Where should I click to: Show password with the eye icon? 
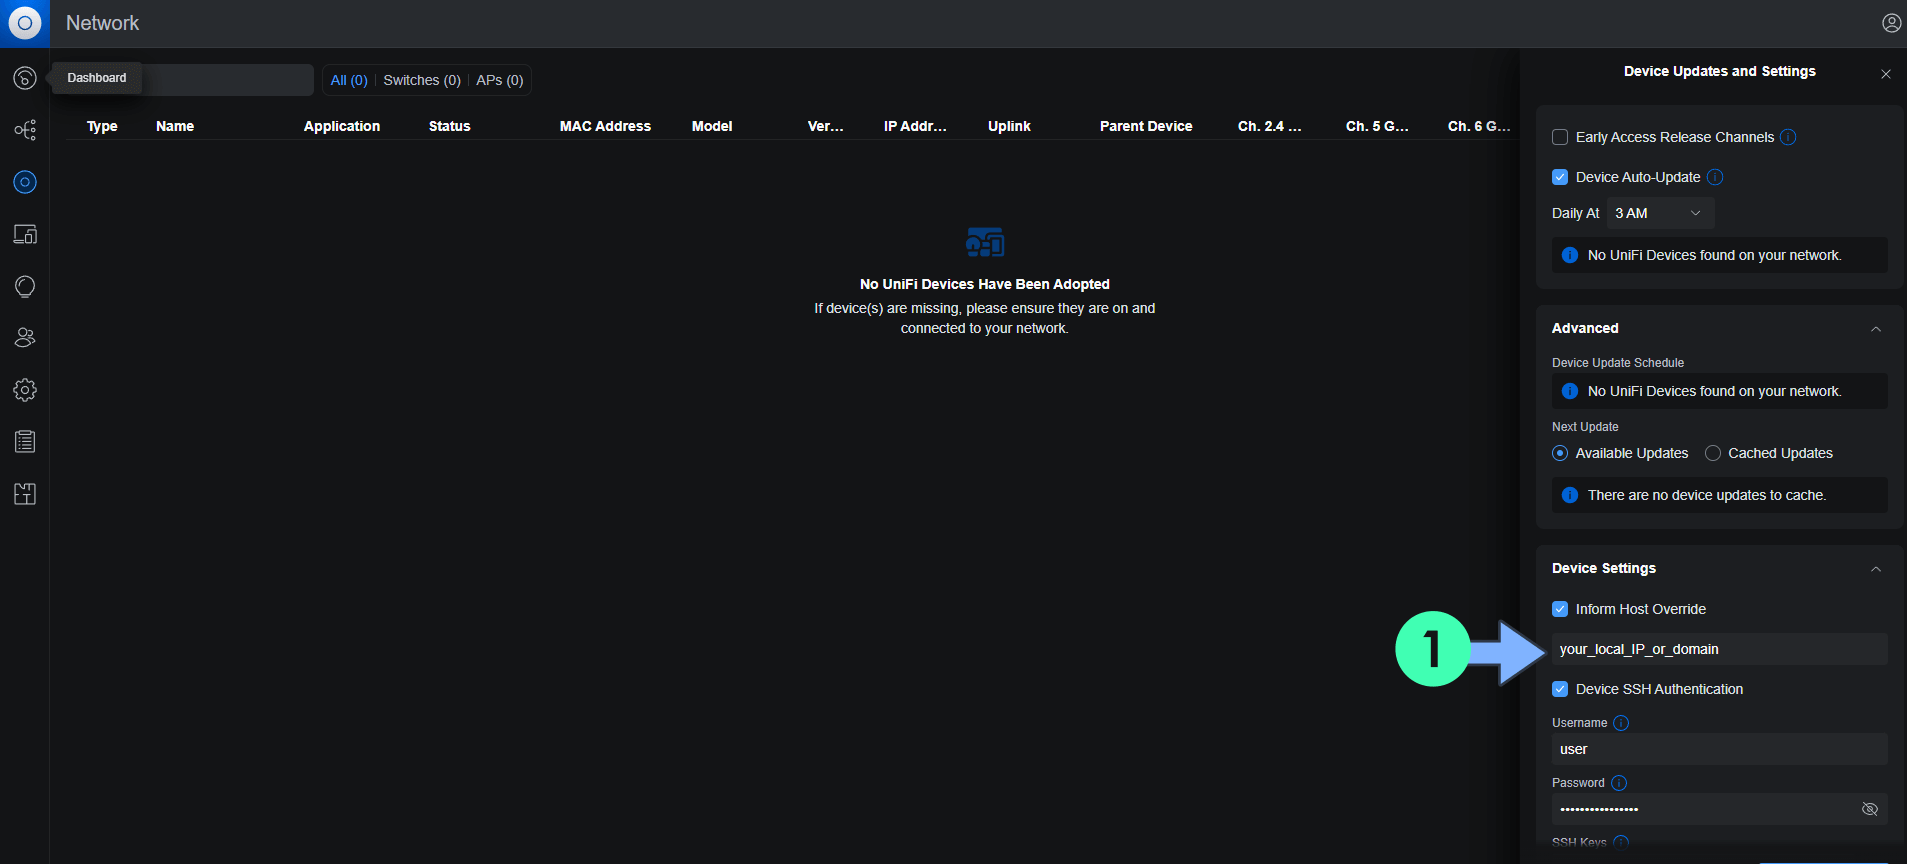pos(1870,809)
